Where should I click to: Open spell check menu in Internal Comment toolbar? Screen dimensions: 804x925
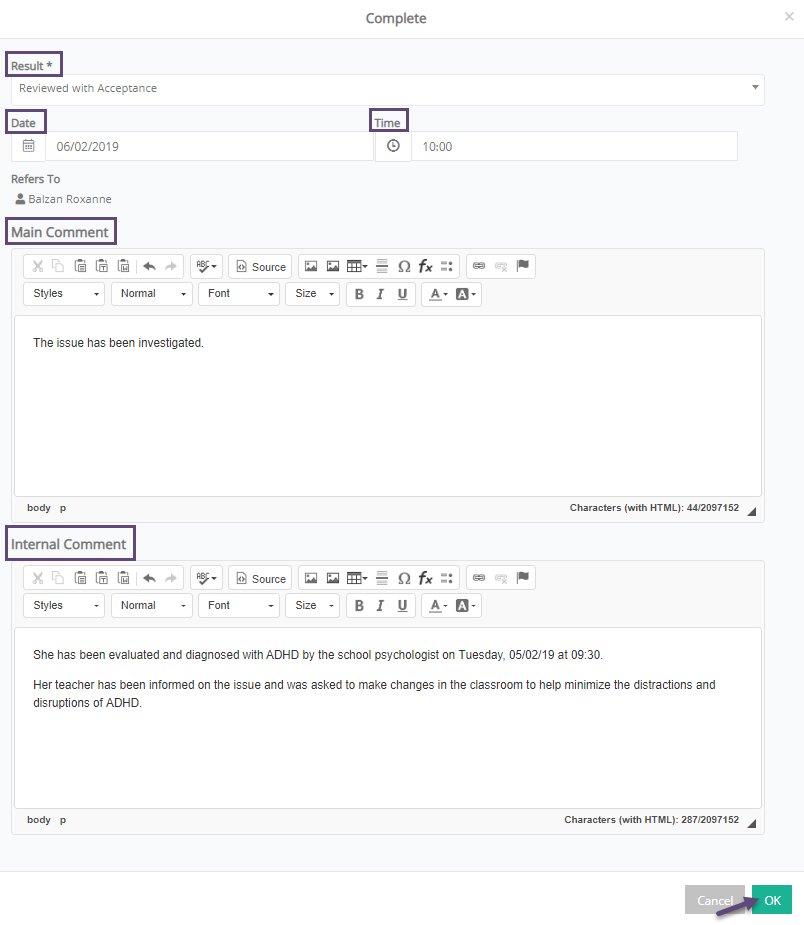tap(206, 578)
